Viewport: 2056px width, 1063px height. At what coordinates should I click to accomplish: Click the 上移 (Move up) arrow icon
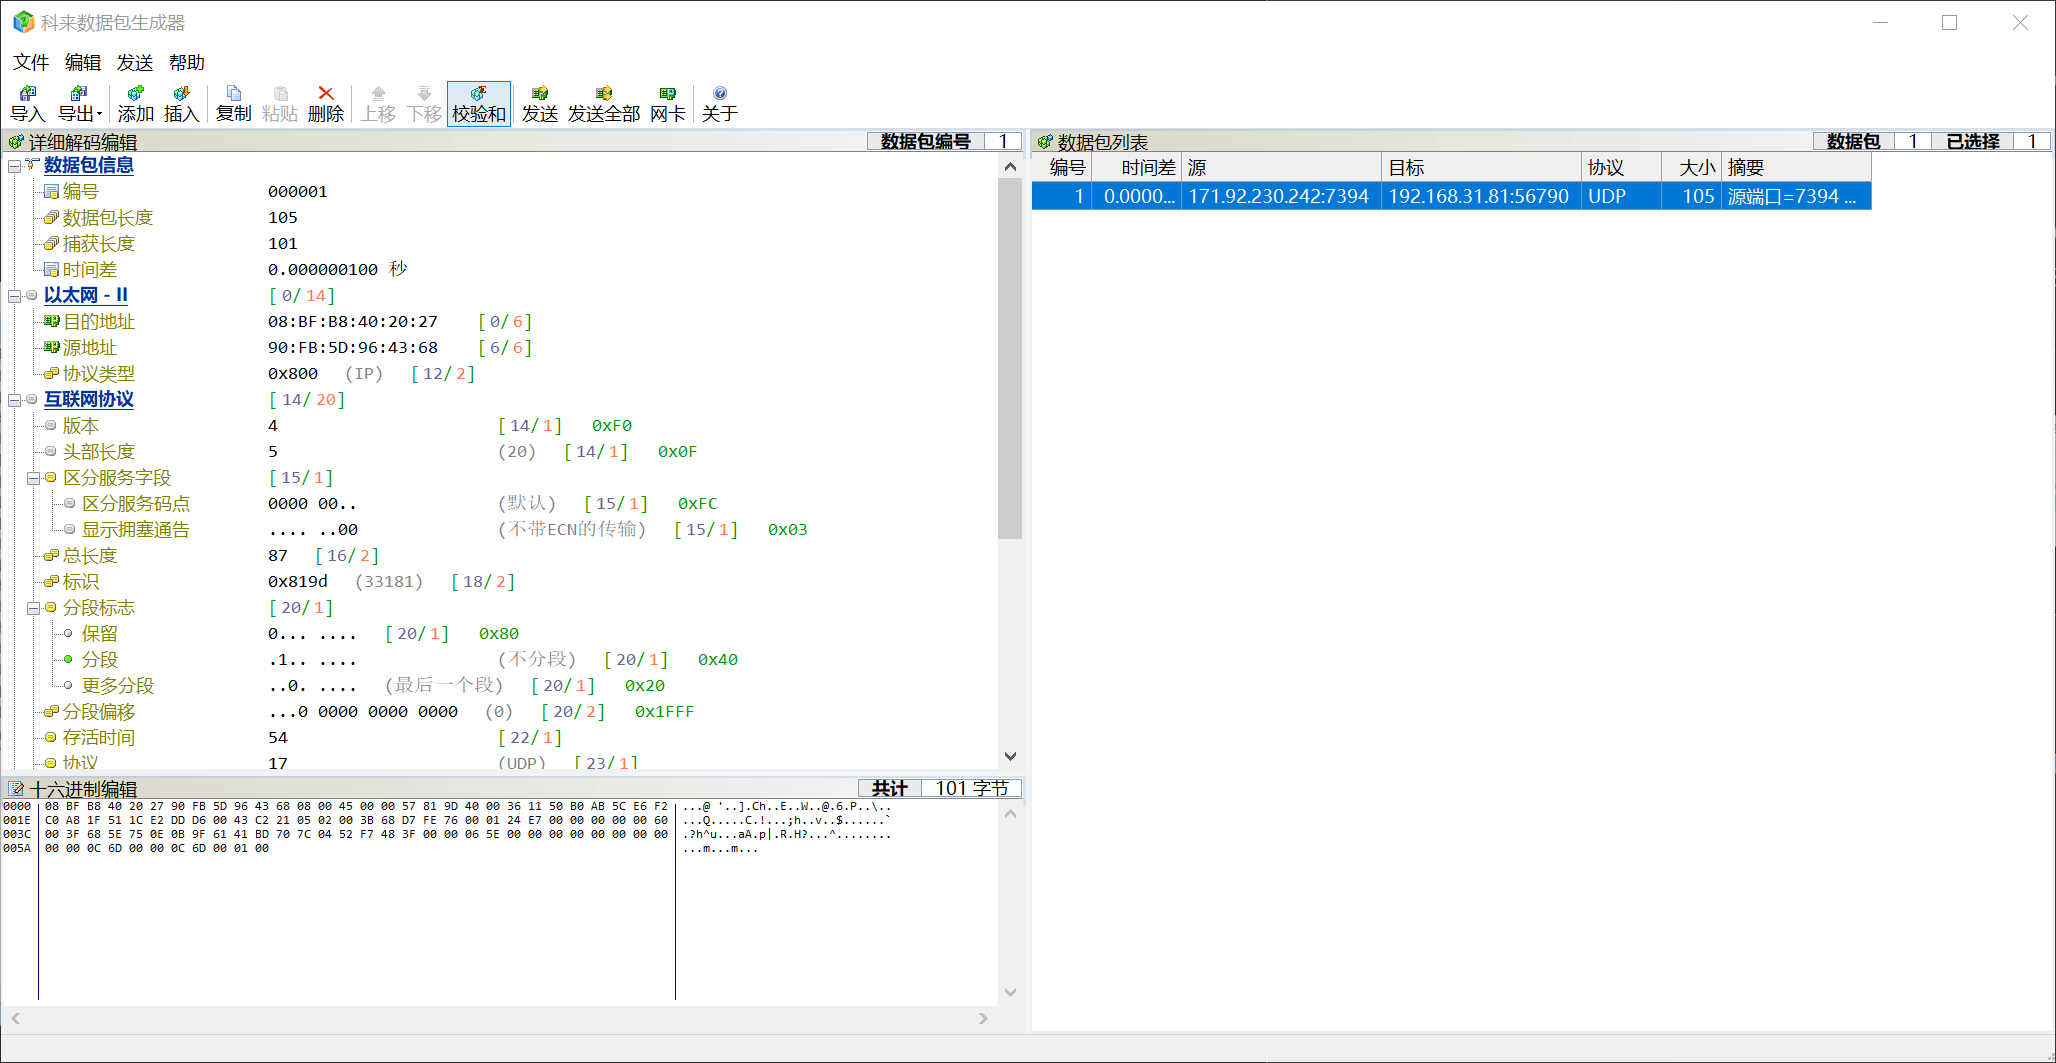tap(379, 104)
